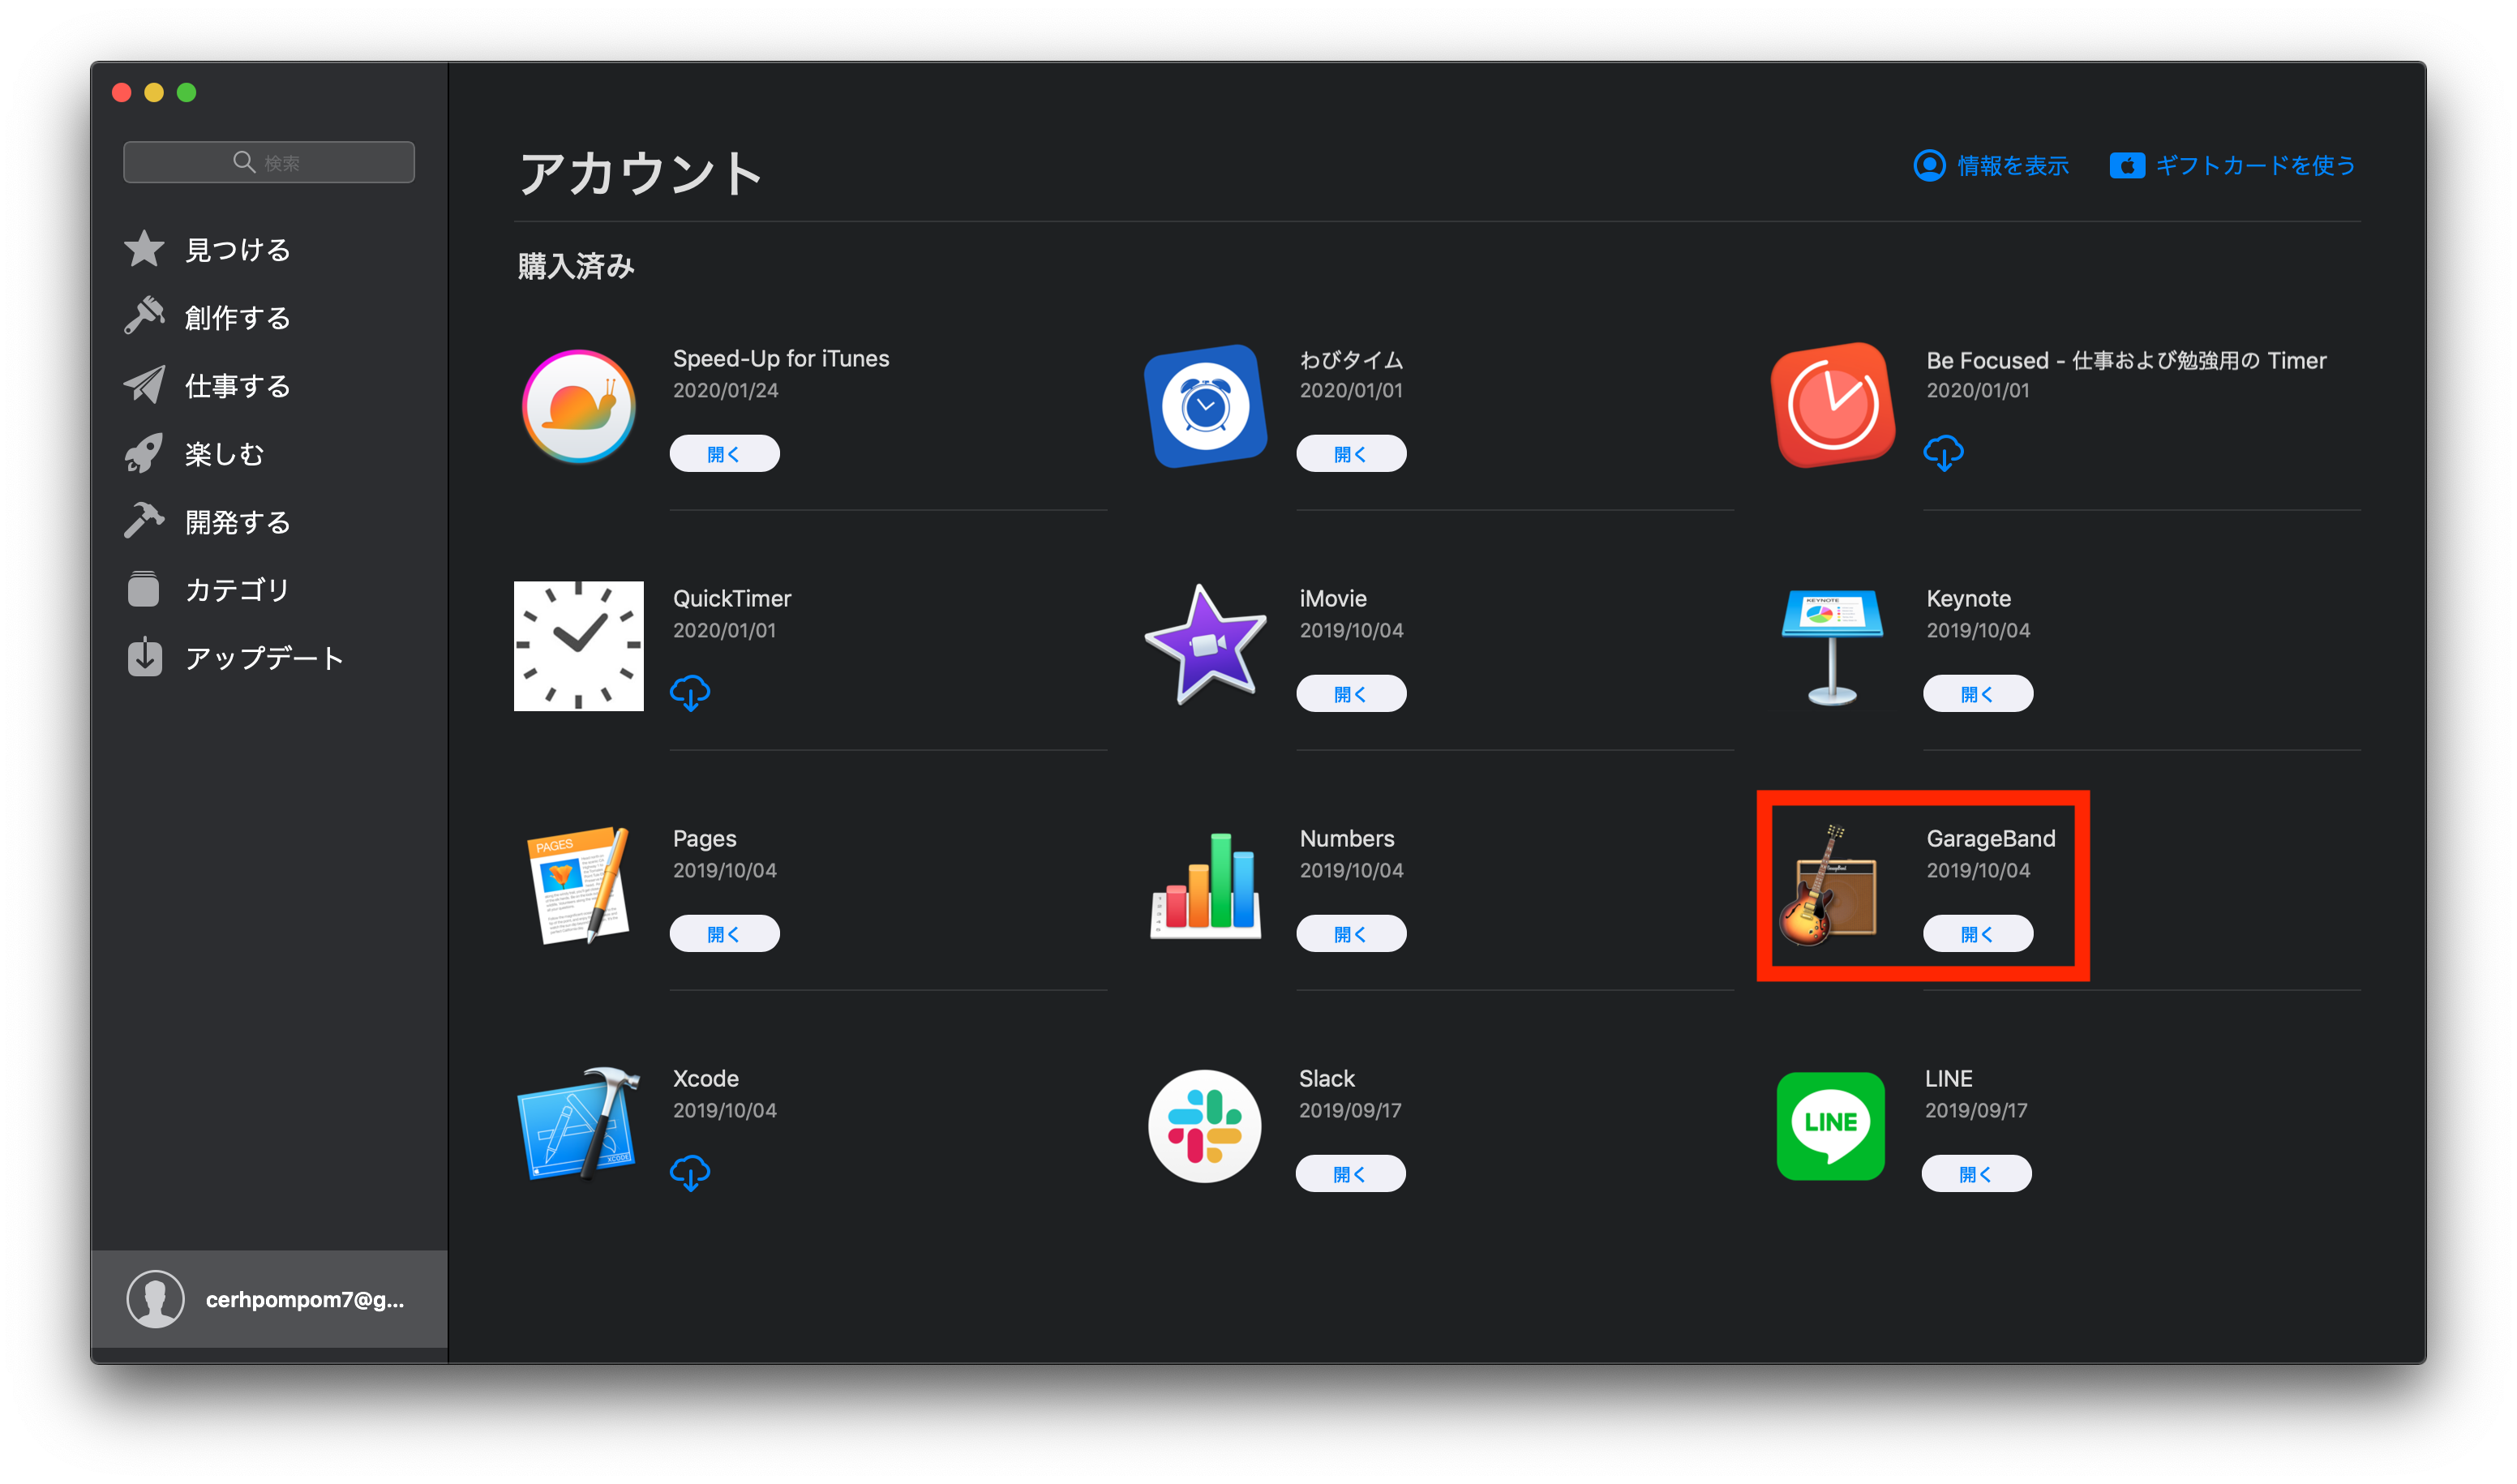Click the Xcode hammer blueprint icon
Image resolution: width=2517 pixels, height=1484 pixels.
point(578,1125)
